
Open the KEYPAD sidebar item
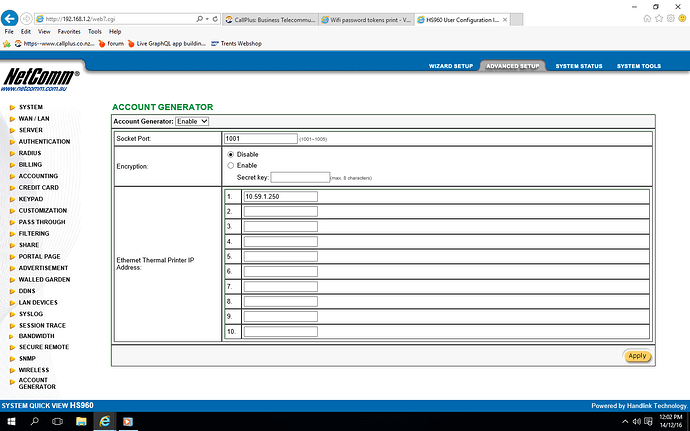point(31,199)
